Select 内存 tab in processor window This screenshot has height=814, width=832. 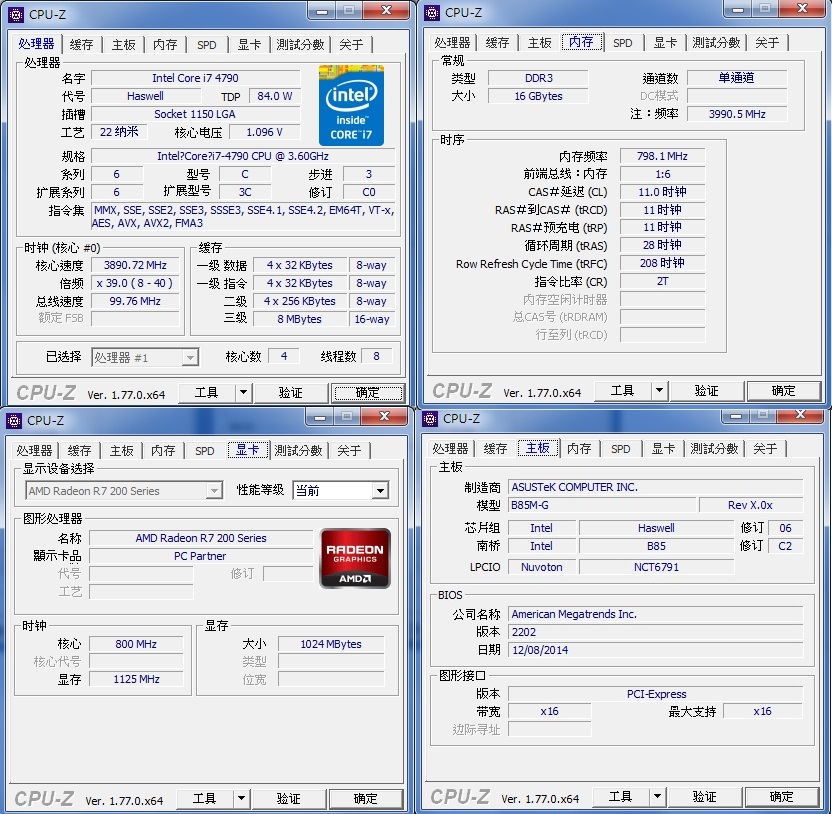[165, 45]
